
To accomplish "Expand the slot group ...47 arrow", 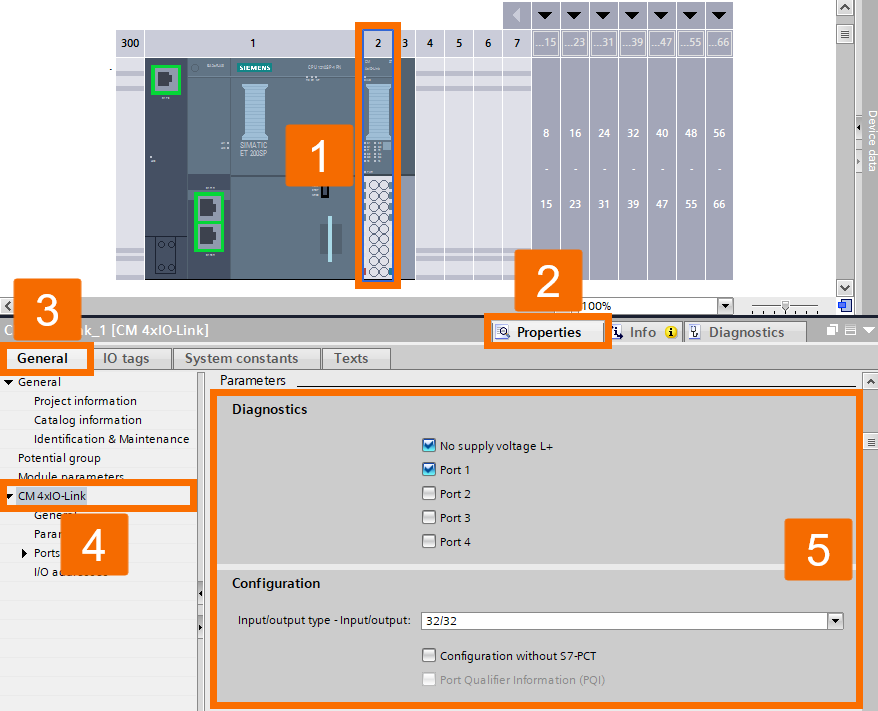I will pos(662,15).
